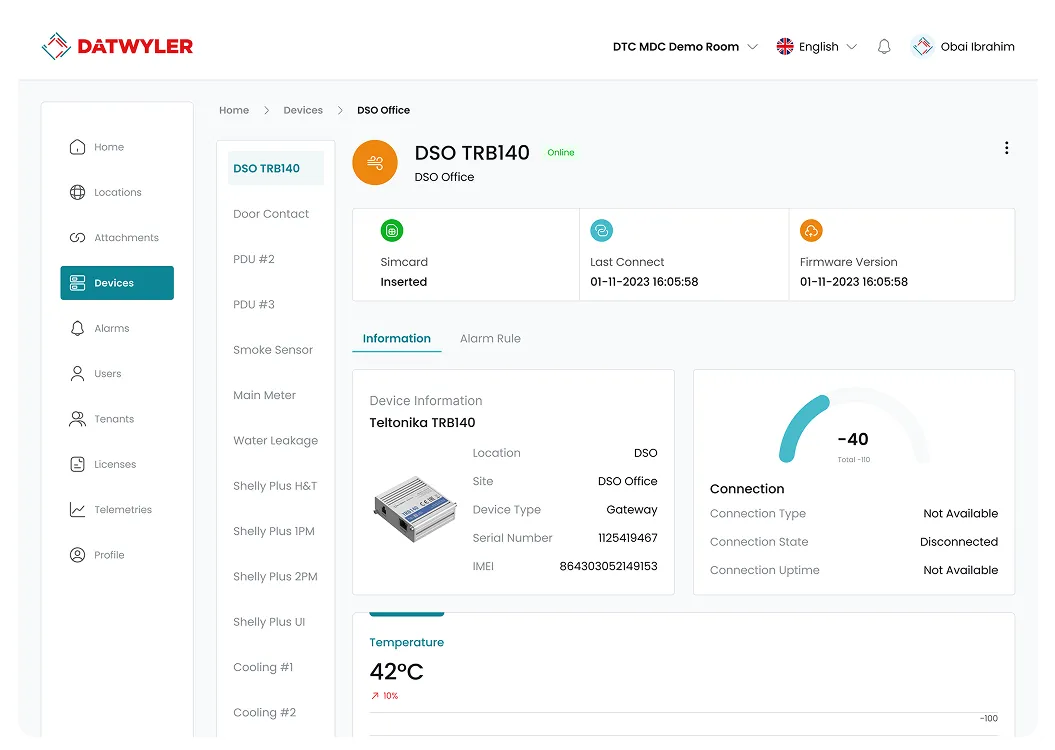This screenshot has height=750, width=1055.
Task: Click the UK flag language icon
Action: tap(785, 46)
